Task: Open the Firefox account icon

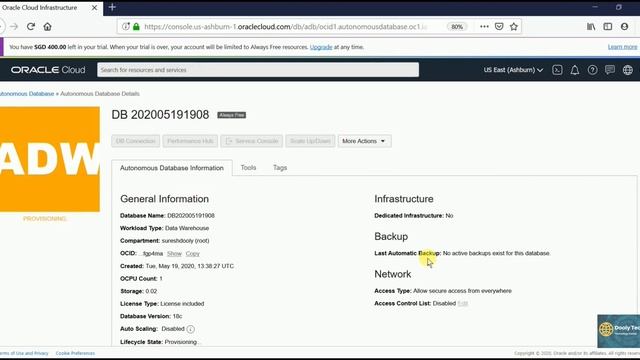Action: [624, 27]
